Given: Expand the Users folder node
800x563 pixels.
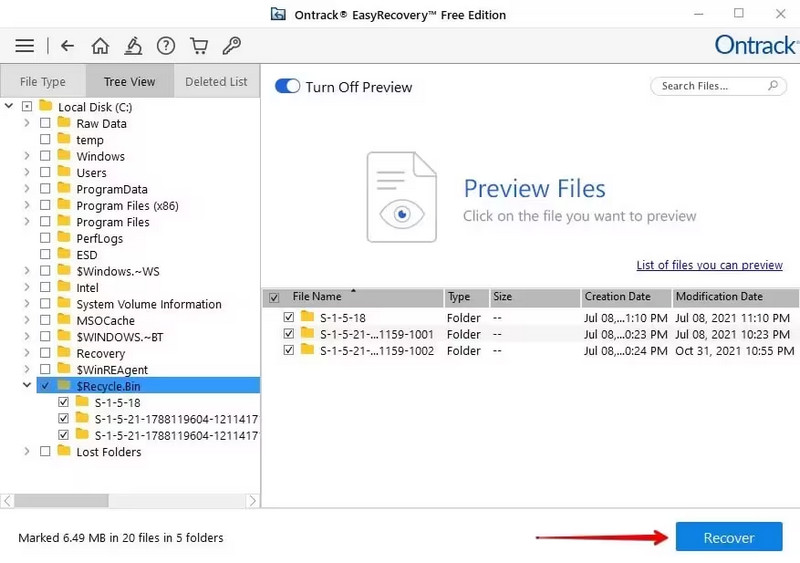Looking at the screenshot, I should point(27,172).
